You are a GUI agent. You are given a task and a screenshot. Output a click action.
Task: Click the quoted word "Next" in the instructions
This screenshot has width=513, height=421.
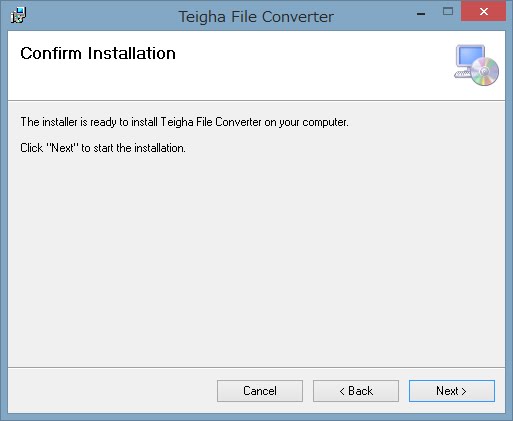pyautogui.click(x=62, y=148)
